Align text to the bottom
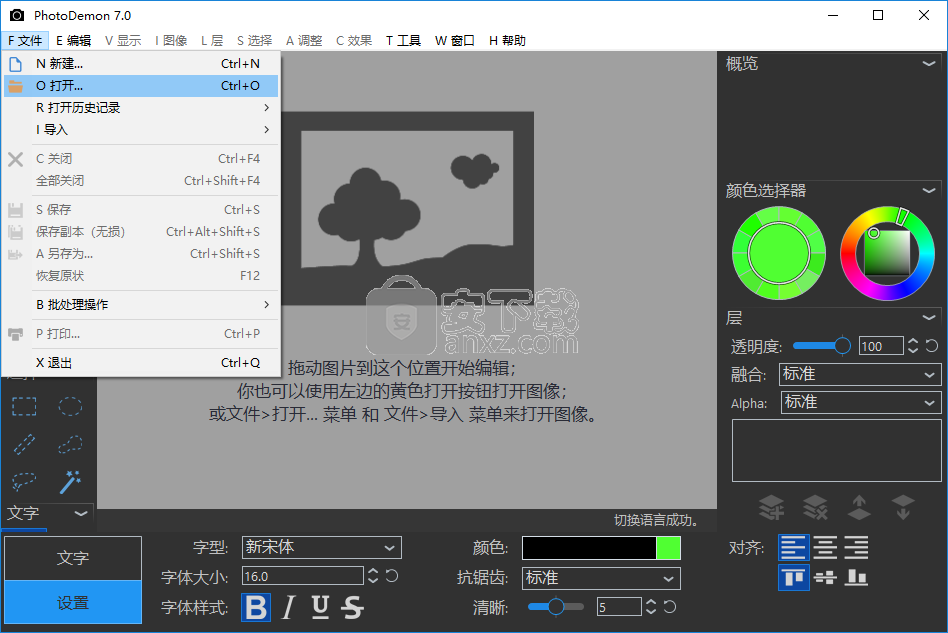The width and height of the screenshot is (948, 633). [856, 577]
